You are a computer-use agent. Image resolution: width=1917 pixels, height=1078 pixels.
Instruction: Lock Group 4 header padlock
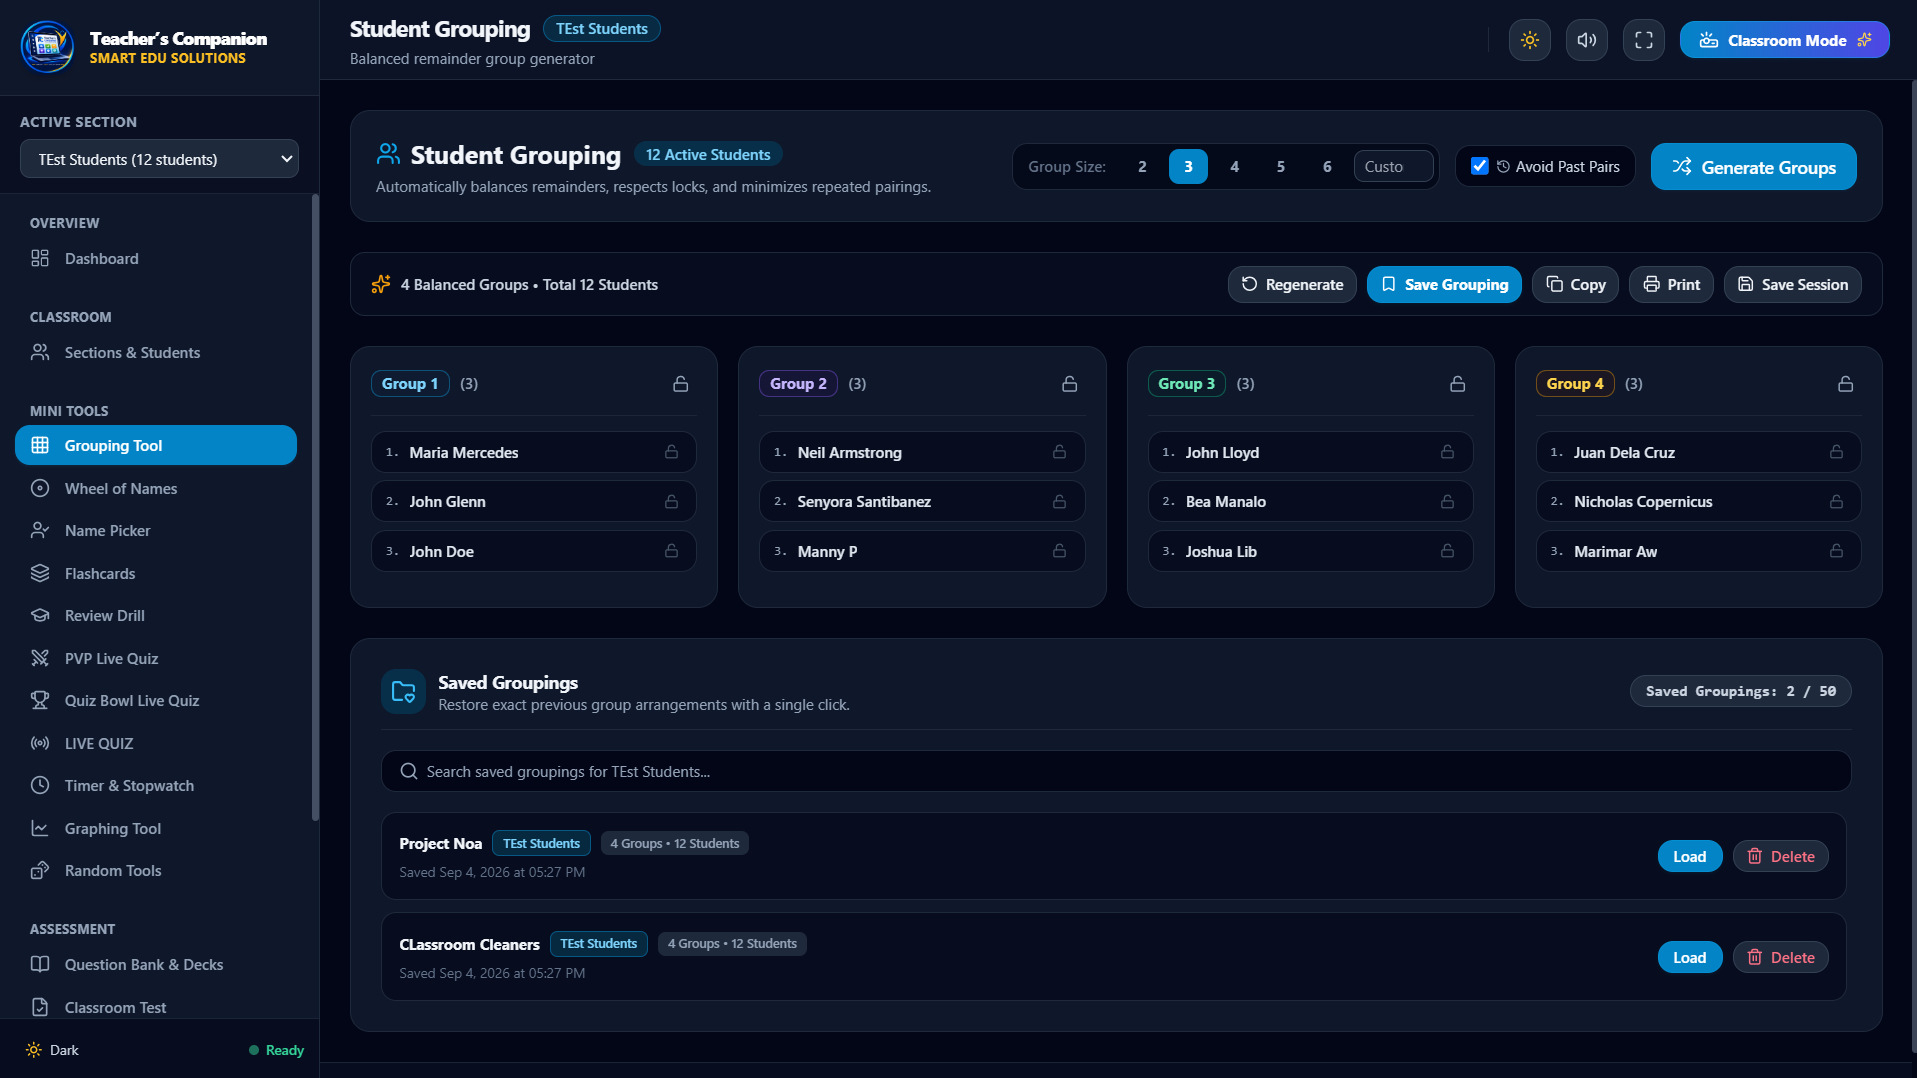tap(1845, 384)
